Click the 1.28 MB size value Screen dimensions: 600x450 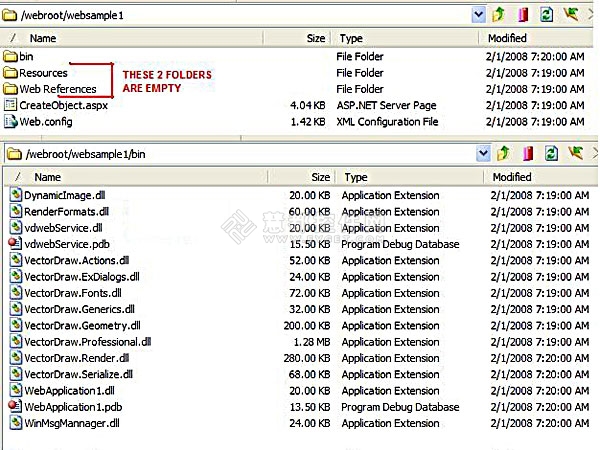pos(312,342)
